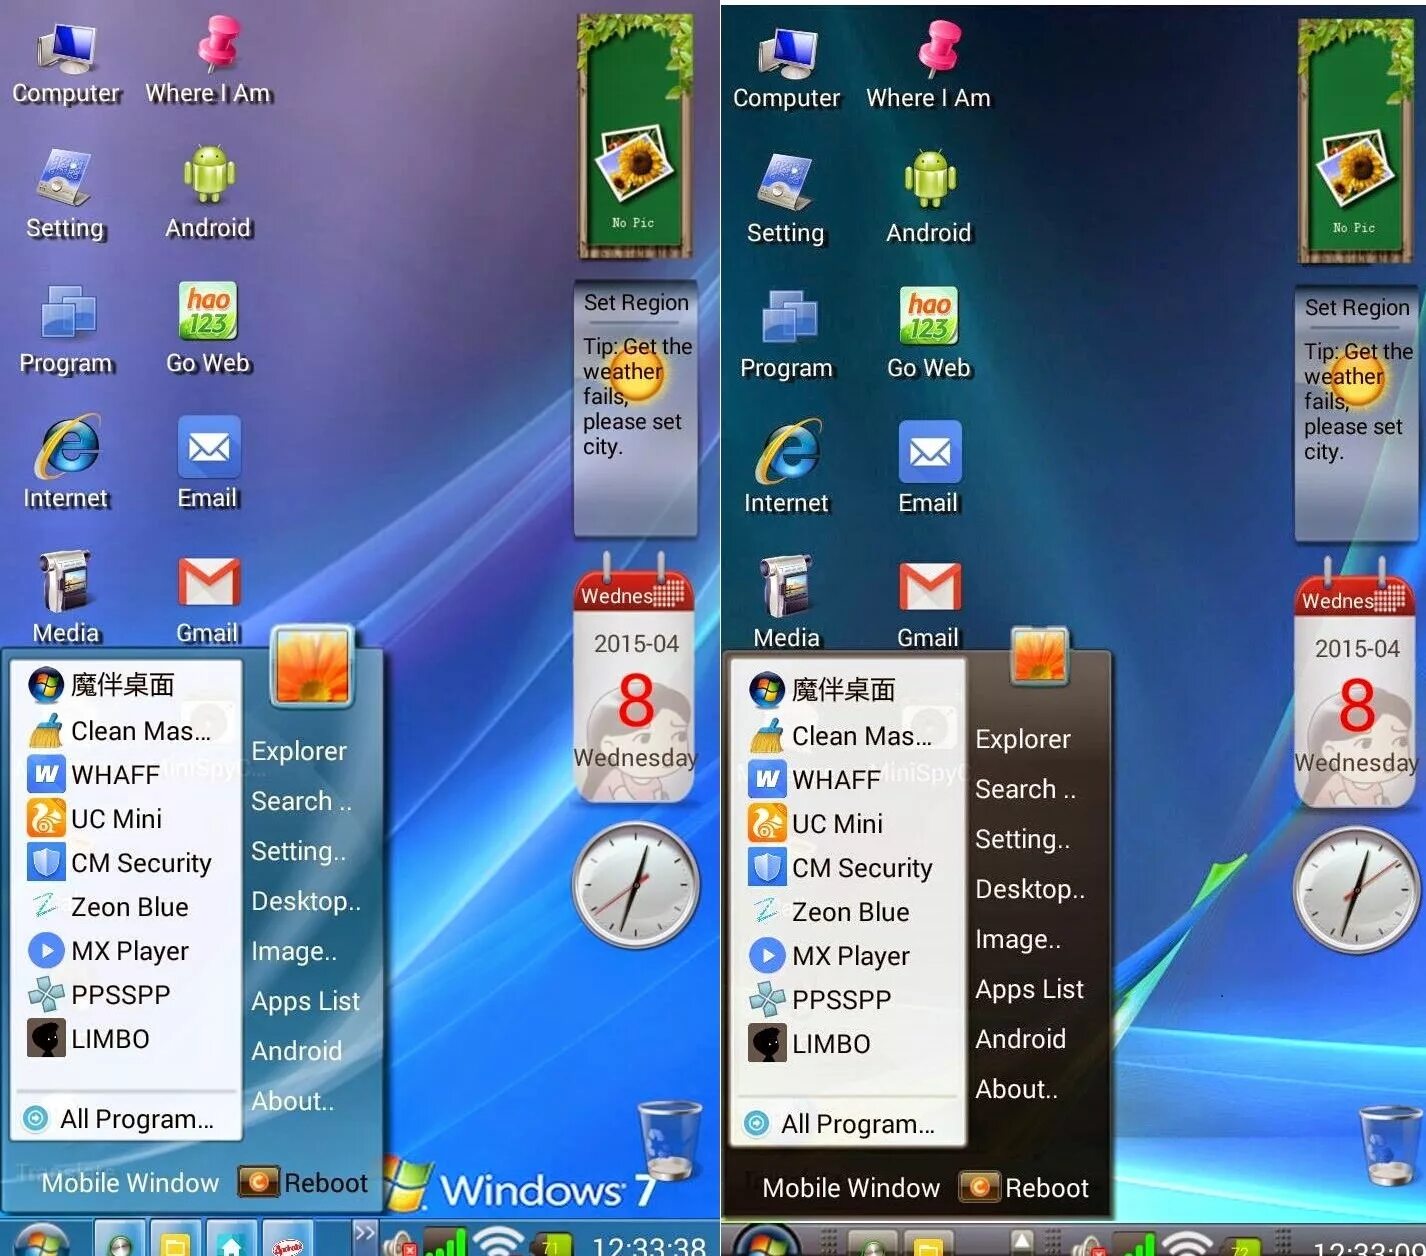The width and height of the screenshot is (1426, 1256).
Task: Click flower user picture in right start menu
Action: pos(1040,654)
